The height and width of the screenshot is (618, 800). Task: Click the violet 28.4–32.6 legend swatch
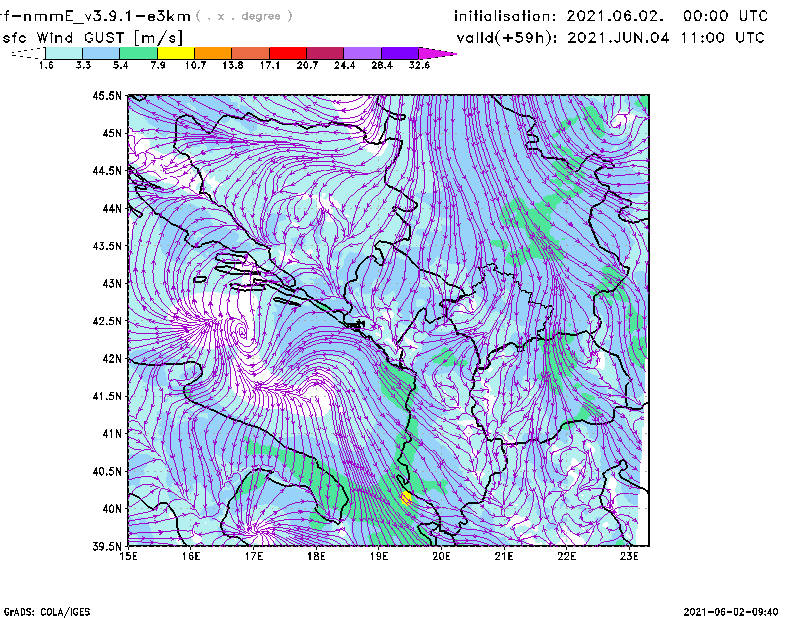pyautogui.click(x=400, y=53)
